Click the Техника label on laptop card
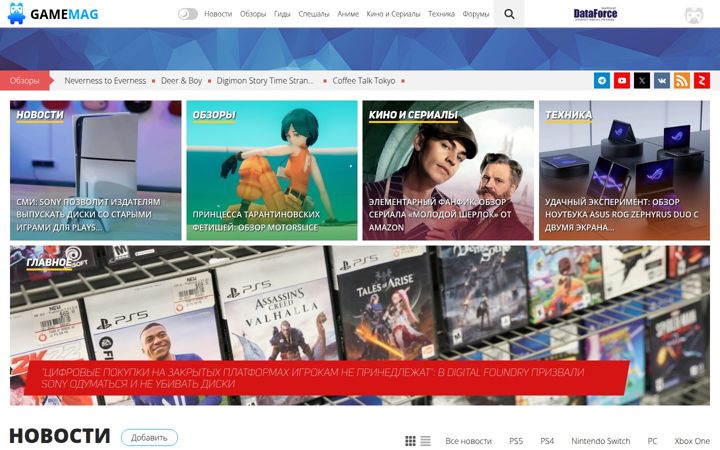The image size is (720, 450). click(568, 115)
